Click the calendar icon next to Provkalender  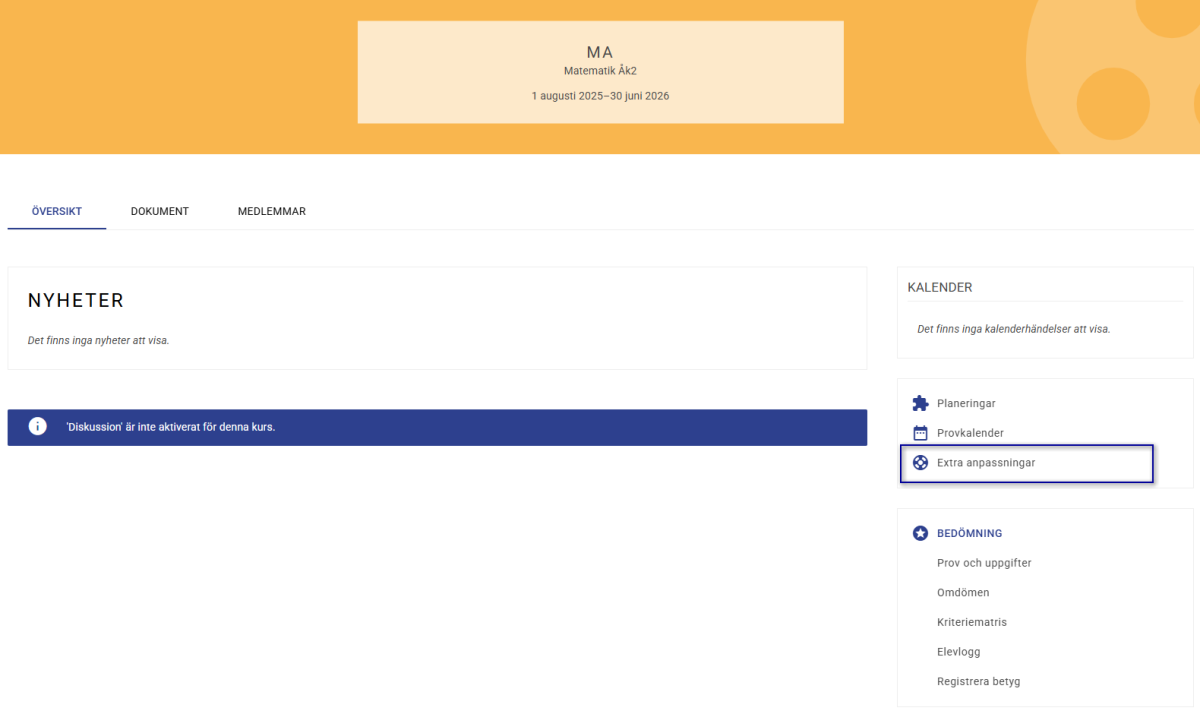point(920,433)
